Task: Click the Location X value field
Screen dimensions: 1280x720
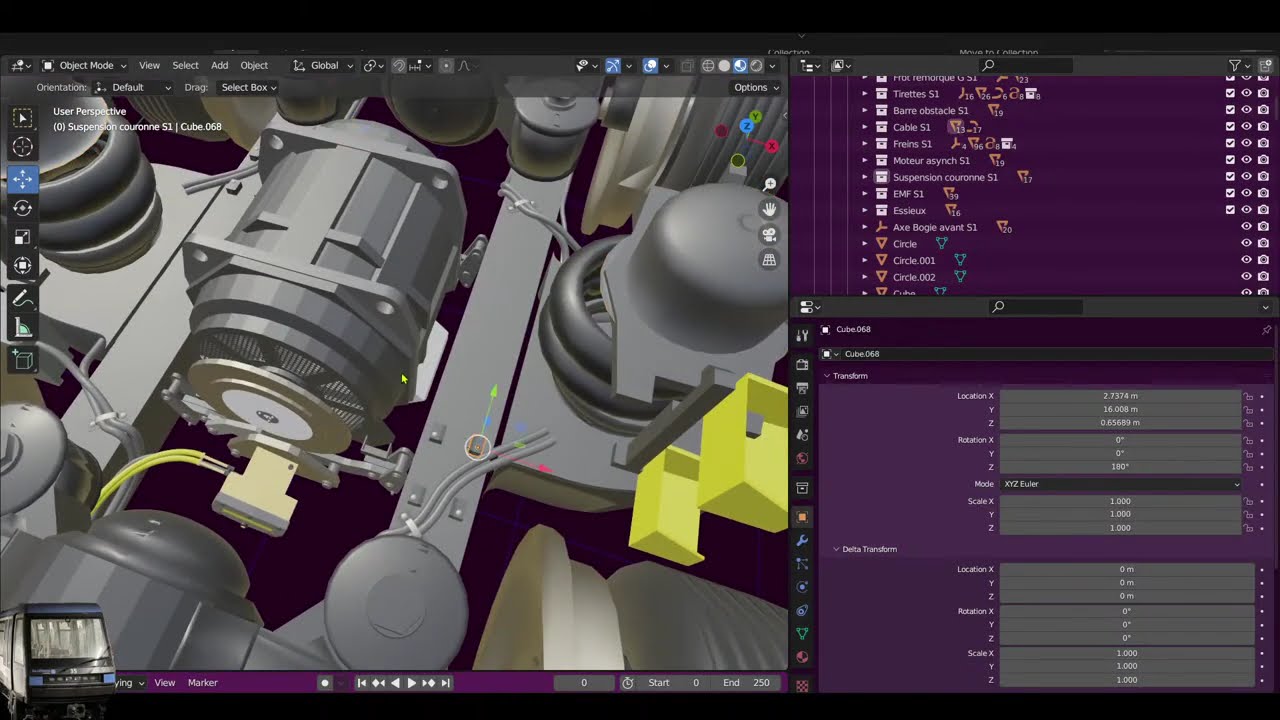Action: point(1120,396)
